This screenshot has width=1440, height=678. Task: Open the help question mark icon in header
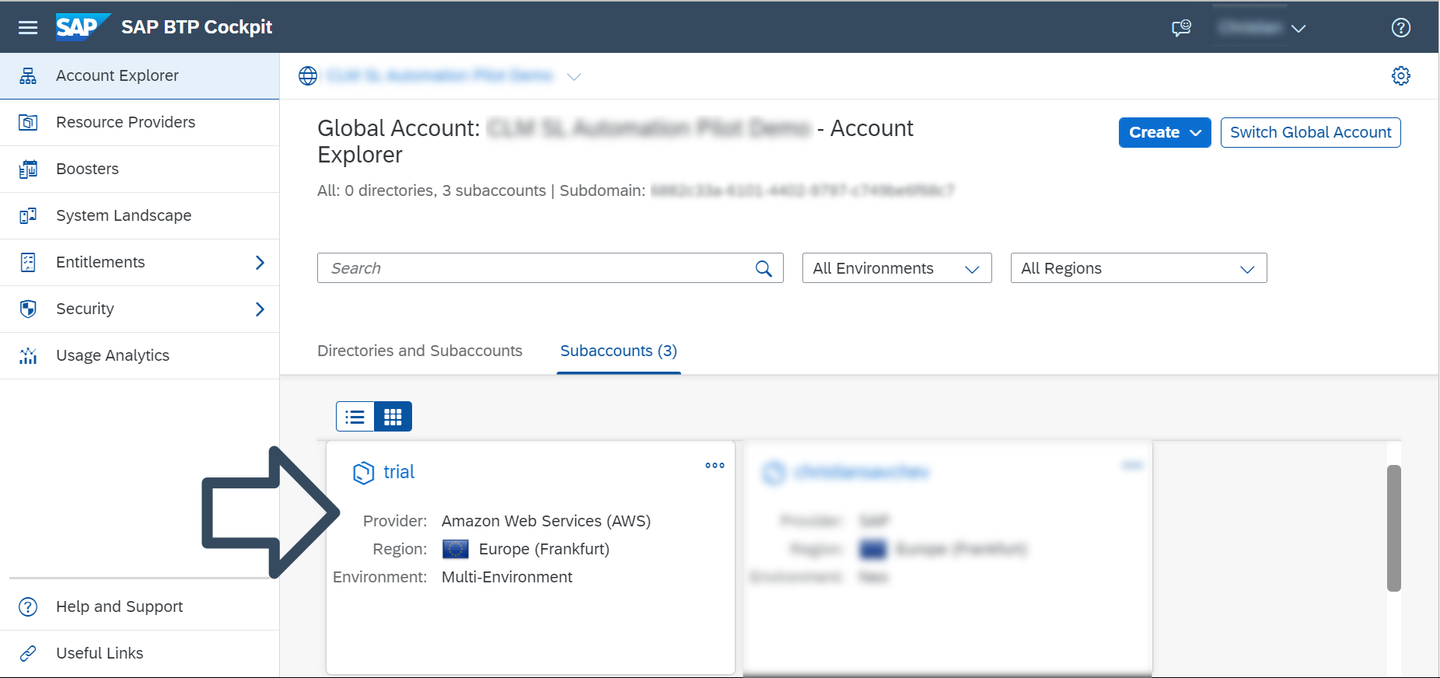tap(1401, 28)
